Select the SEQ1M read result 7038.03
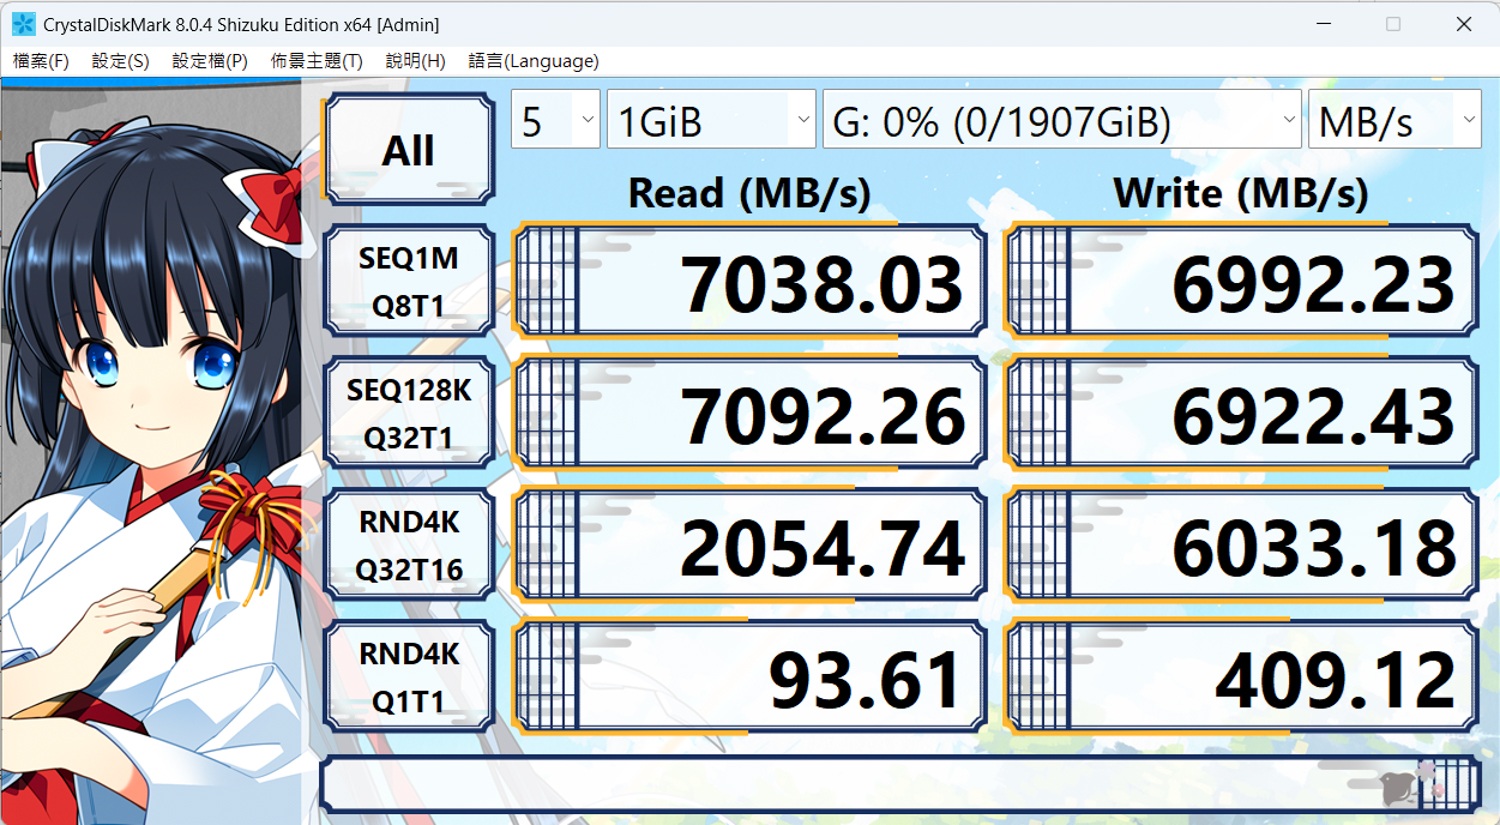The height and width of the screenshot is (825, 1500). (x=749, y=282)
